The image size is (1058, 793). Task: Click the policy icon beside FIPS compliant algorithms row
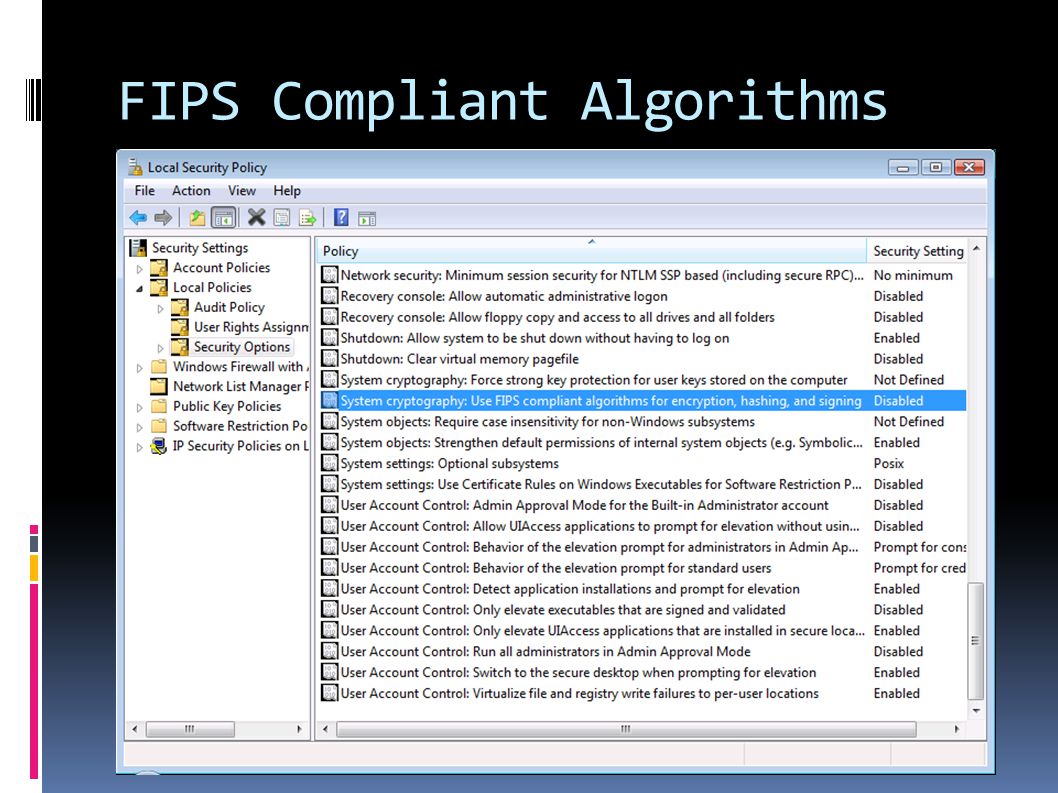tap(329, 400)
